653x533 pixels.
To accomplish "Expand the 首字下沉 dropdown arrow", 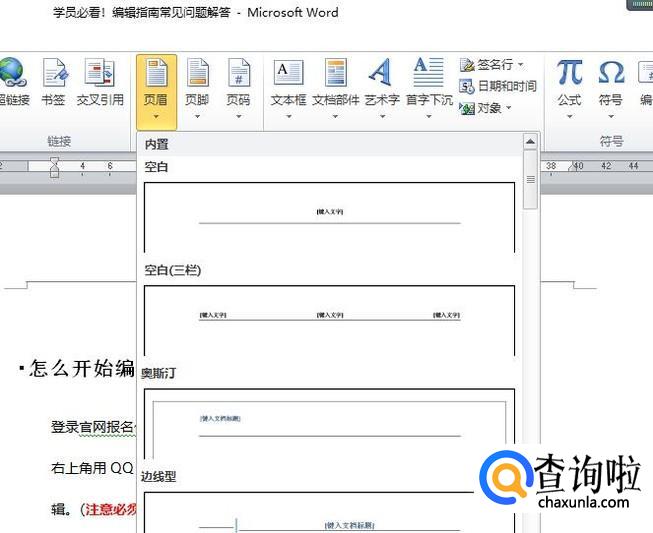I will 429,117.
